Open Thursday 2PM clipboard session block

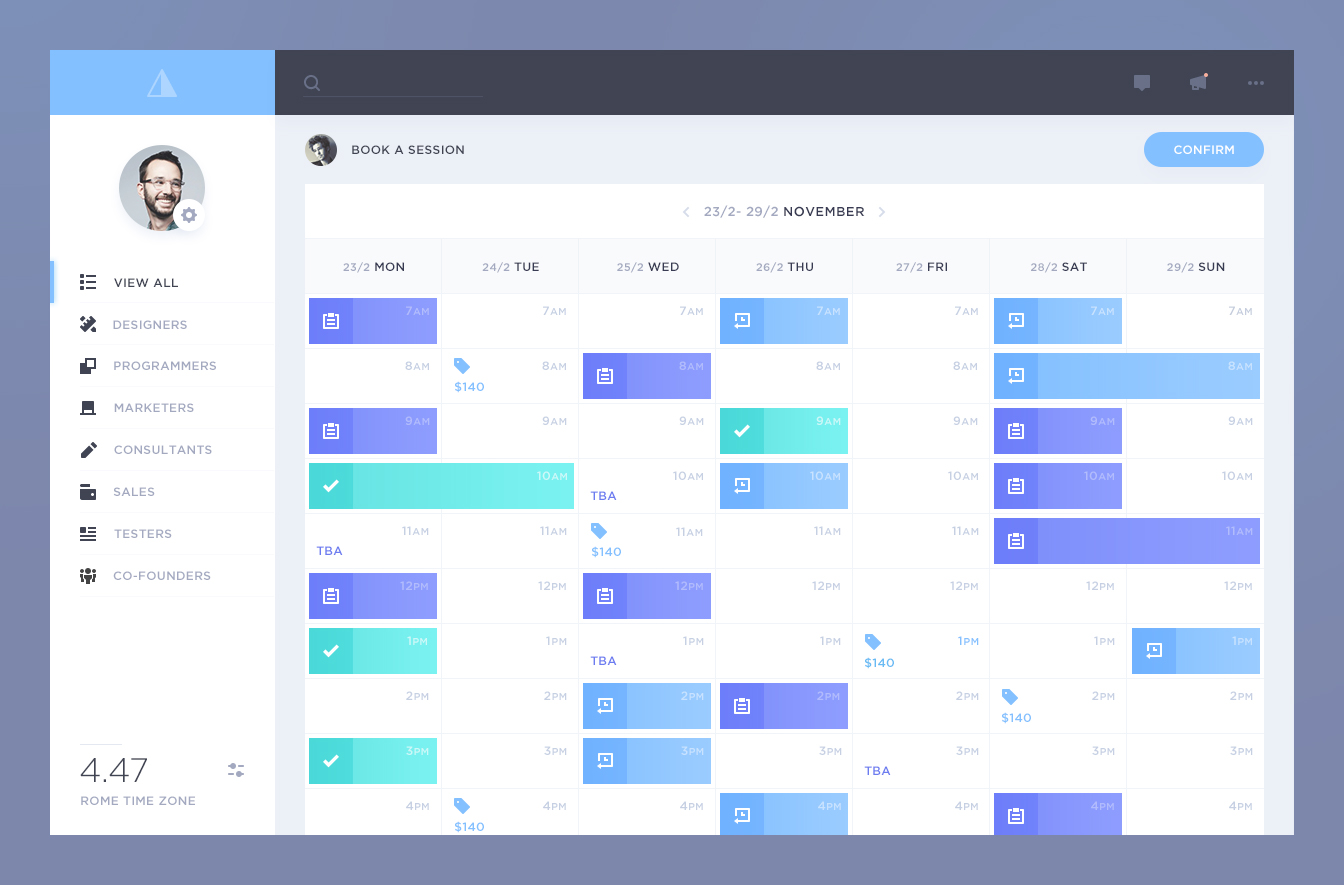point(784,706)
